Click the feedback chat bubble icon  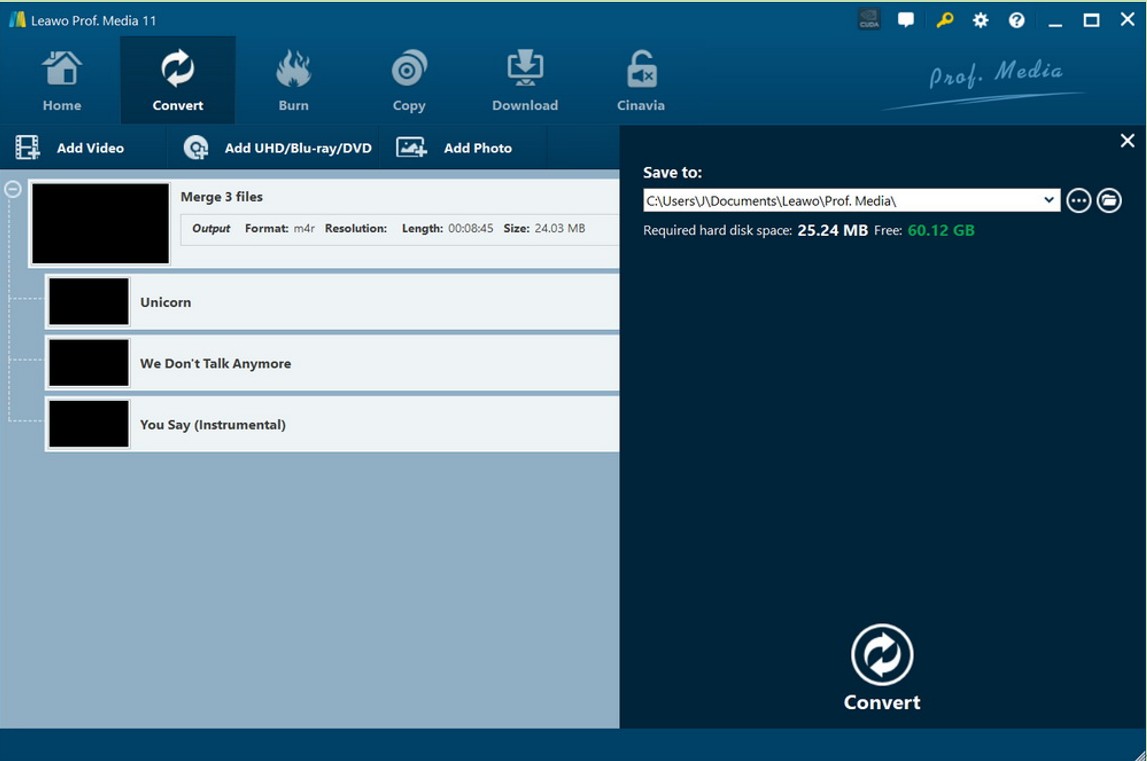tap(906, 20)
